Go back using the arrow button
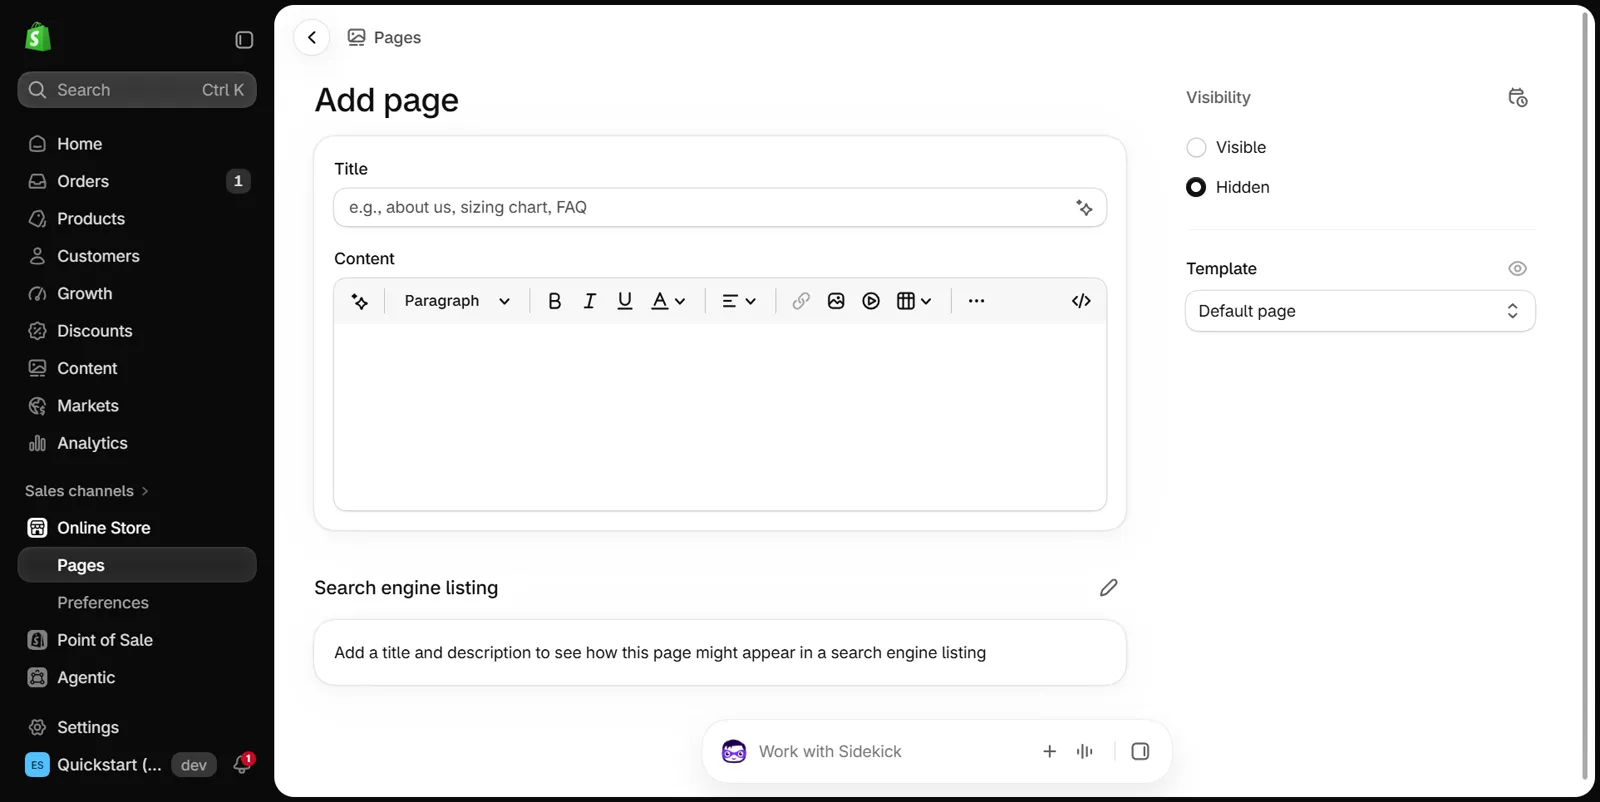 (x=312, y=38)
